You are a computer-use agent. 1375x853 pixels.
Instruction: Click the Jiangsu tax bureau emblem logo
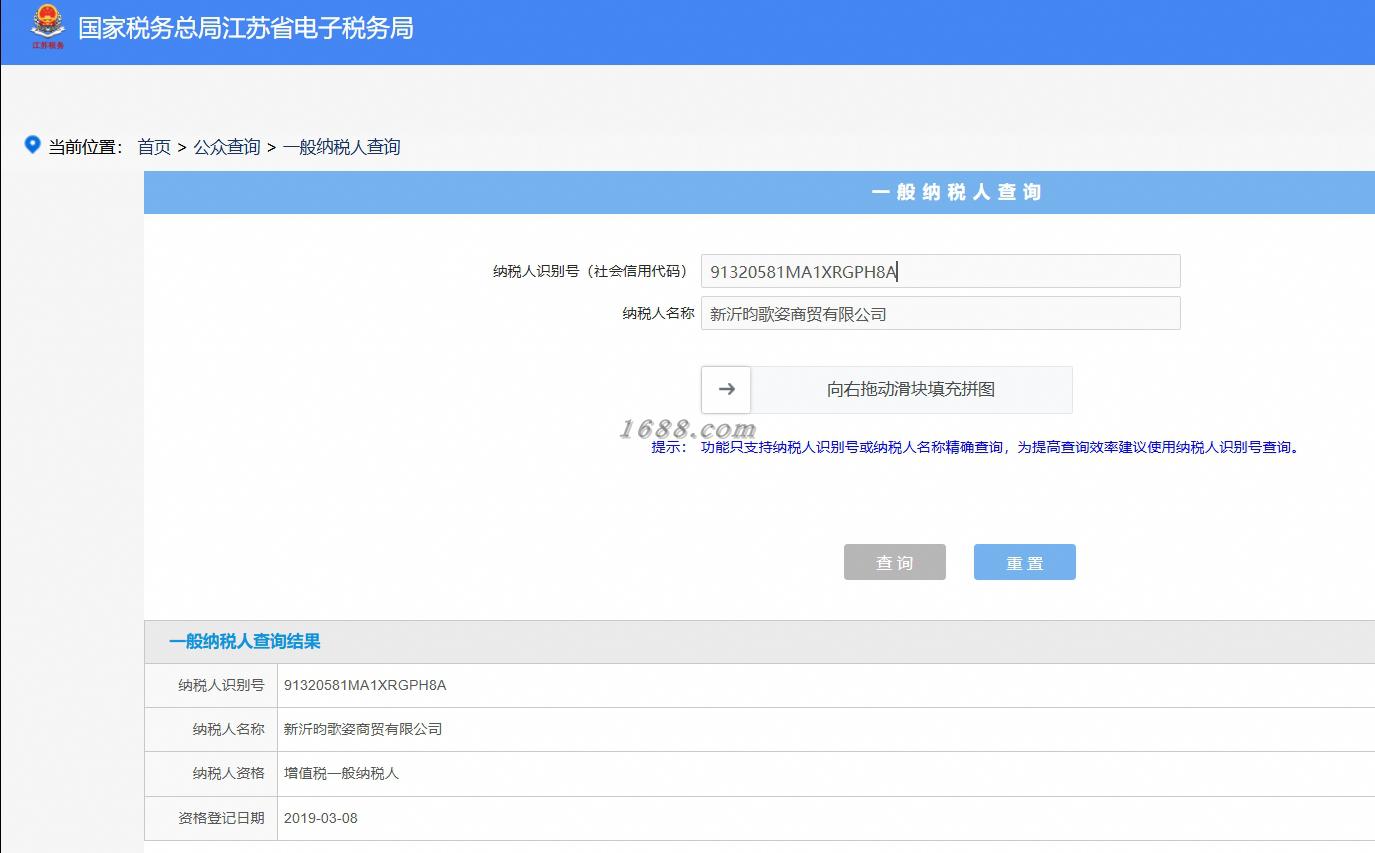click(x=47, y=27)
